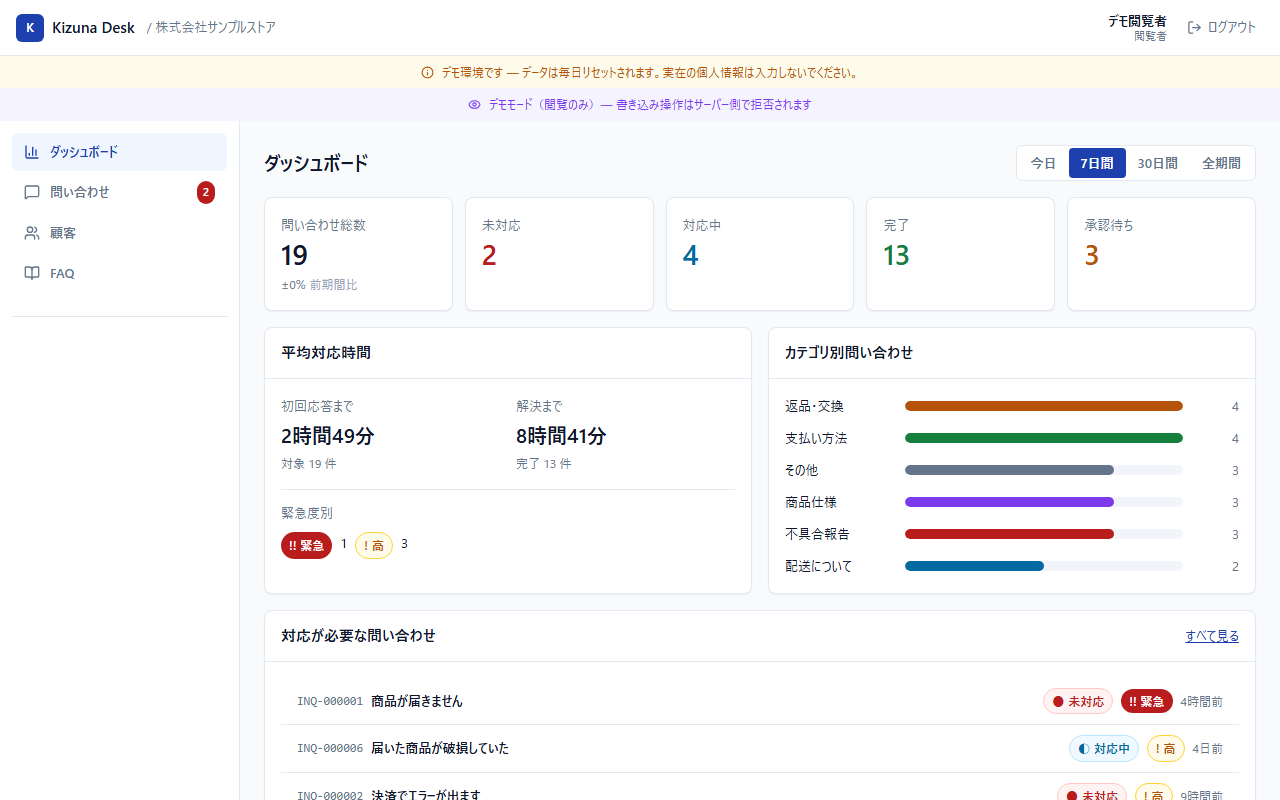
Task: Open FAQ in the sidebar
Action: (119, 273)
